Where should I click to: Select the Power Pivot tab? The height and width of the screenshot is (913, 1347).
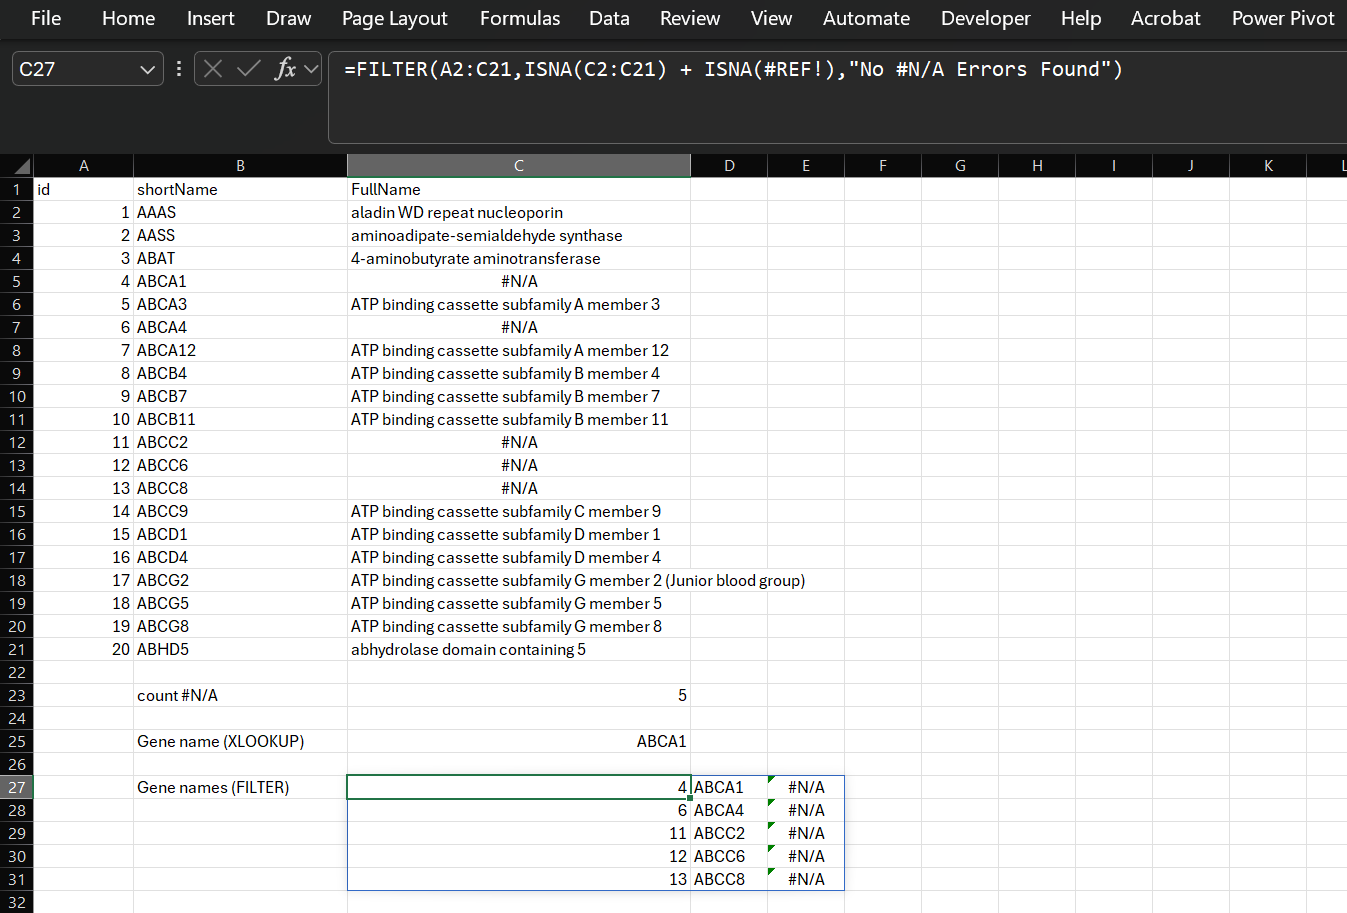coord(1283,18)
